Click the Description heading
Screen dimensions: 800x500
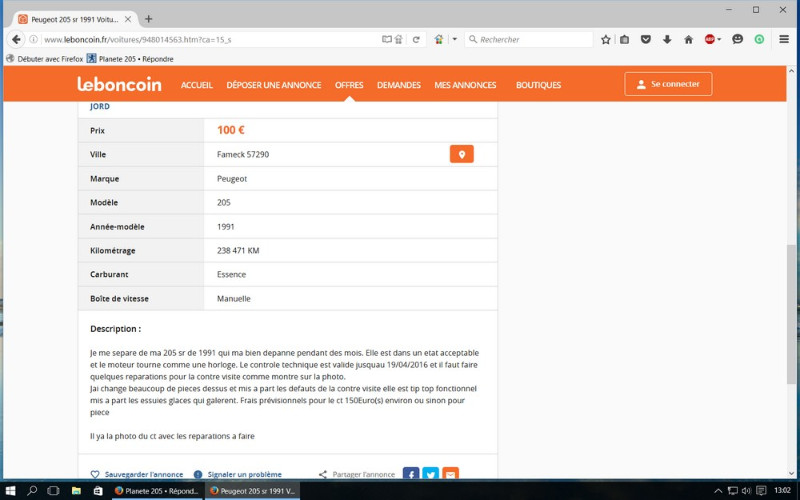pyautogui.click(x=115, y=329)
